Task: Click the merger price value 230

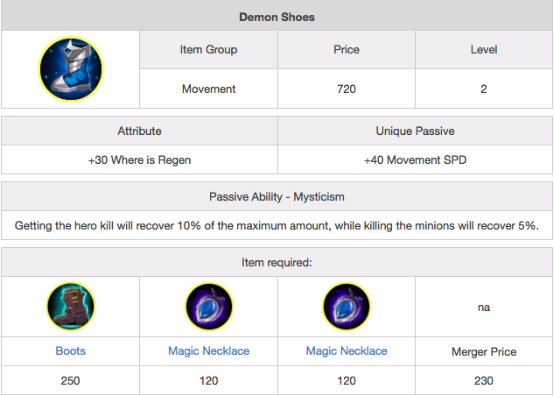Action: click(x=484, y=380)
